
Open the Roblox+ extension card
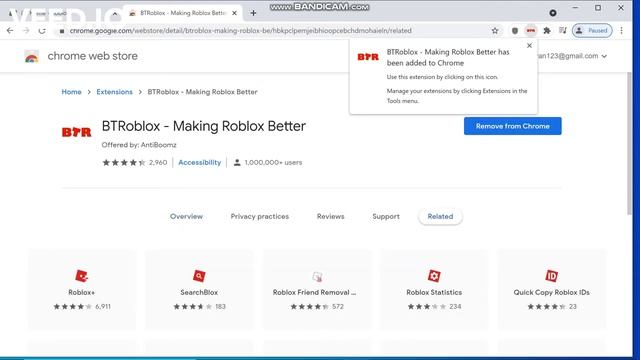(82, 289)
